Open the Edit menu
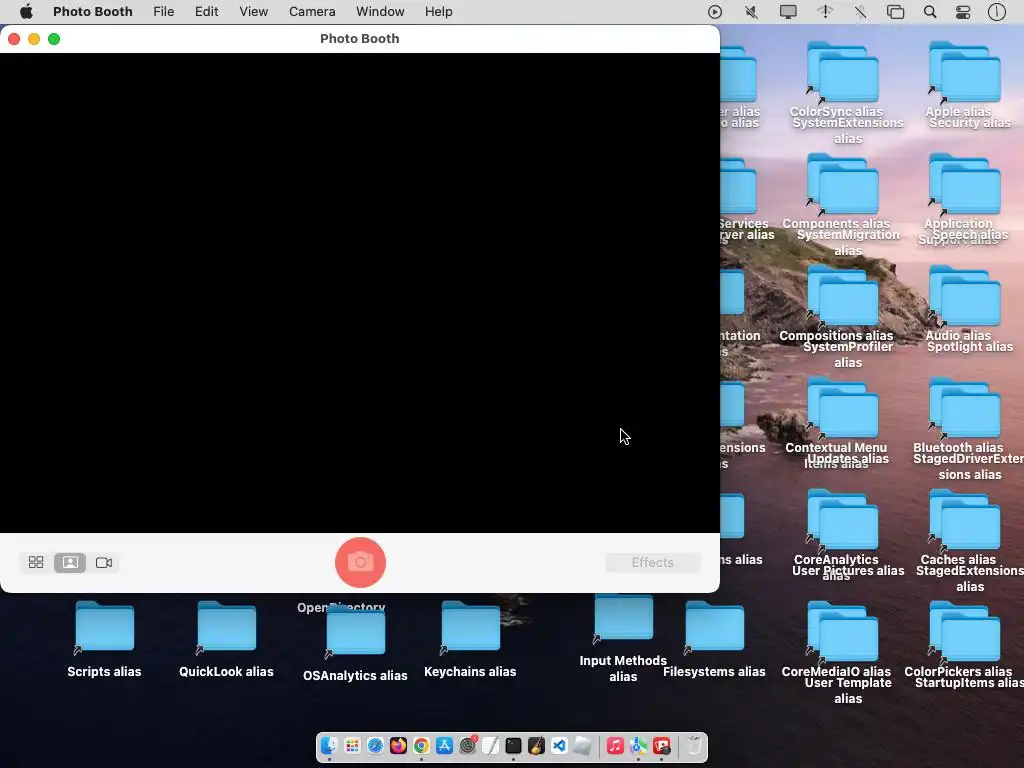Screen dimensions: 1024x768 pyautogui.click(x=206, y=12)
